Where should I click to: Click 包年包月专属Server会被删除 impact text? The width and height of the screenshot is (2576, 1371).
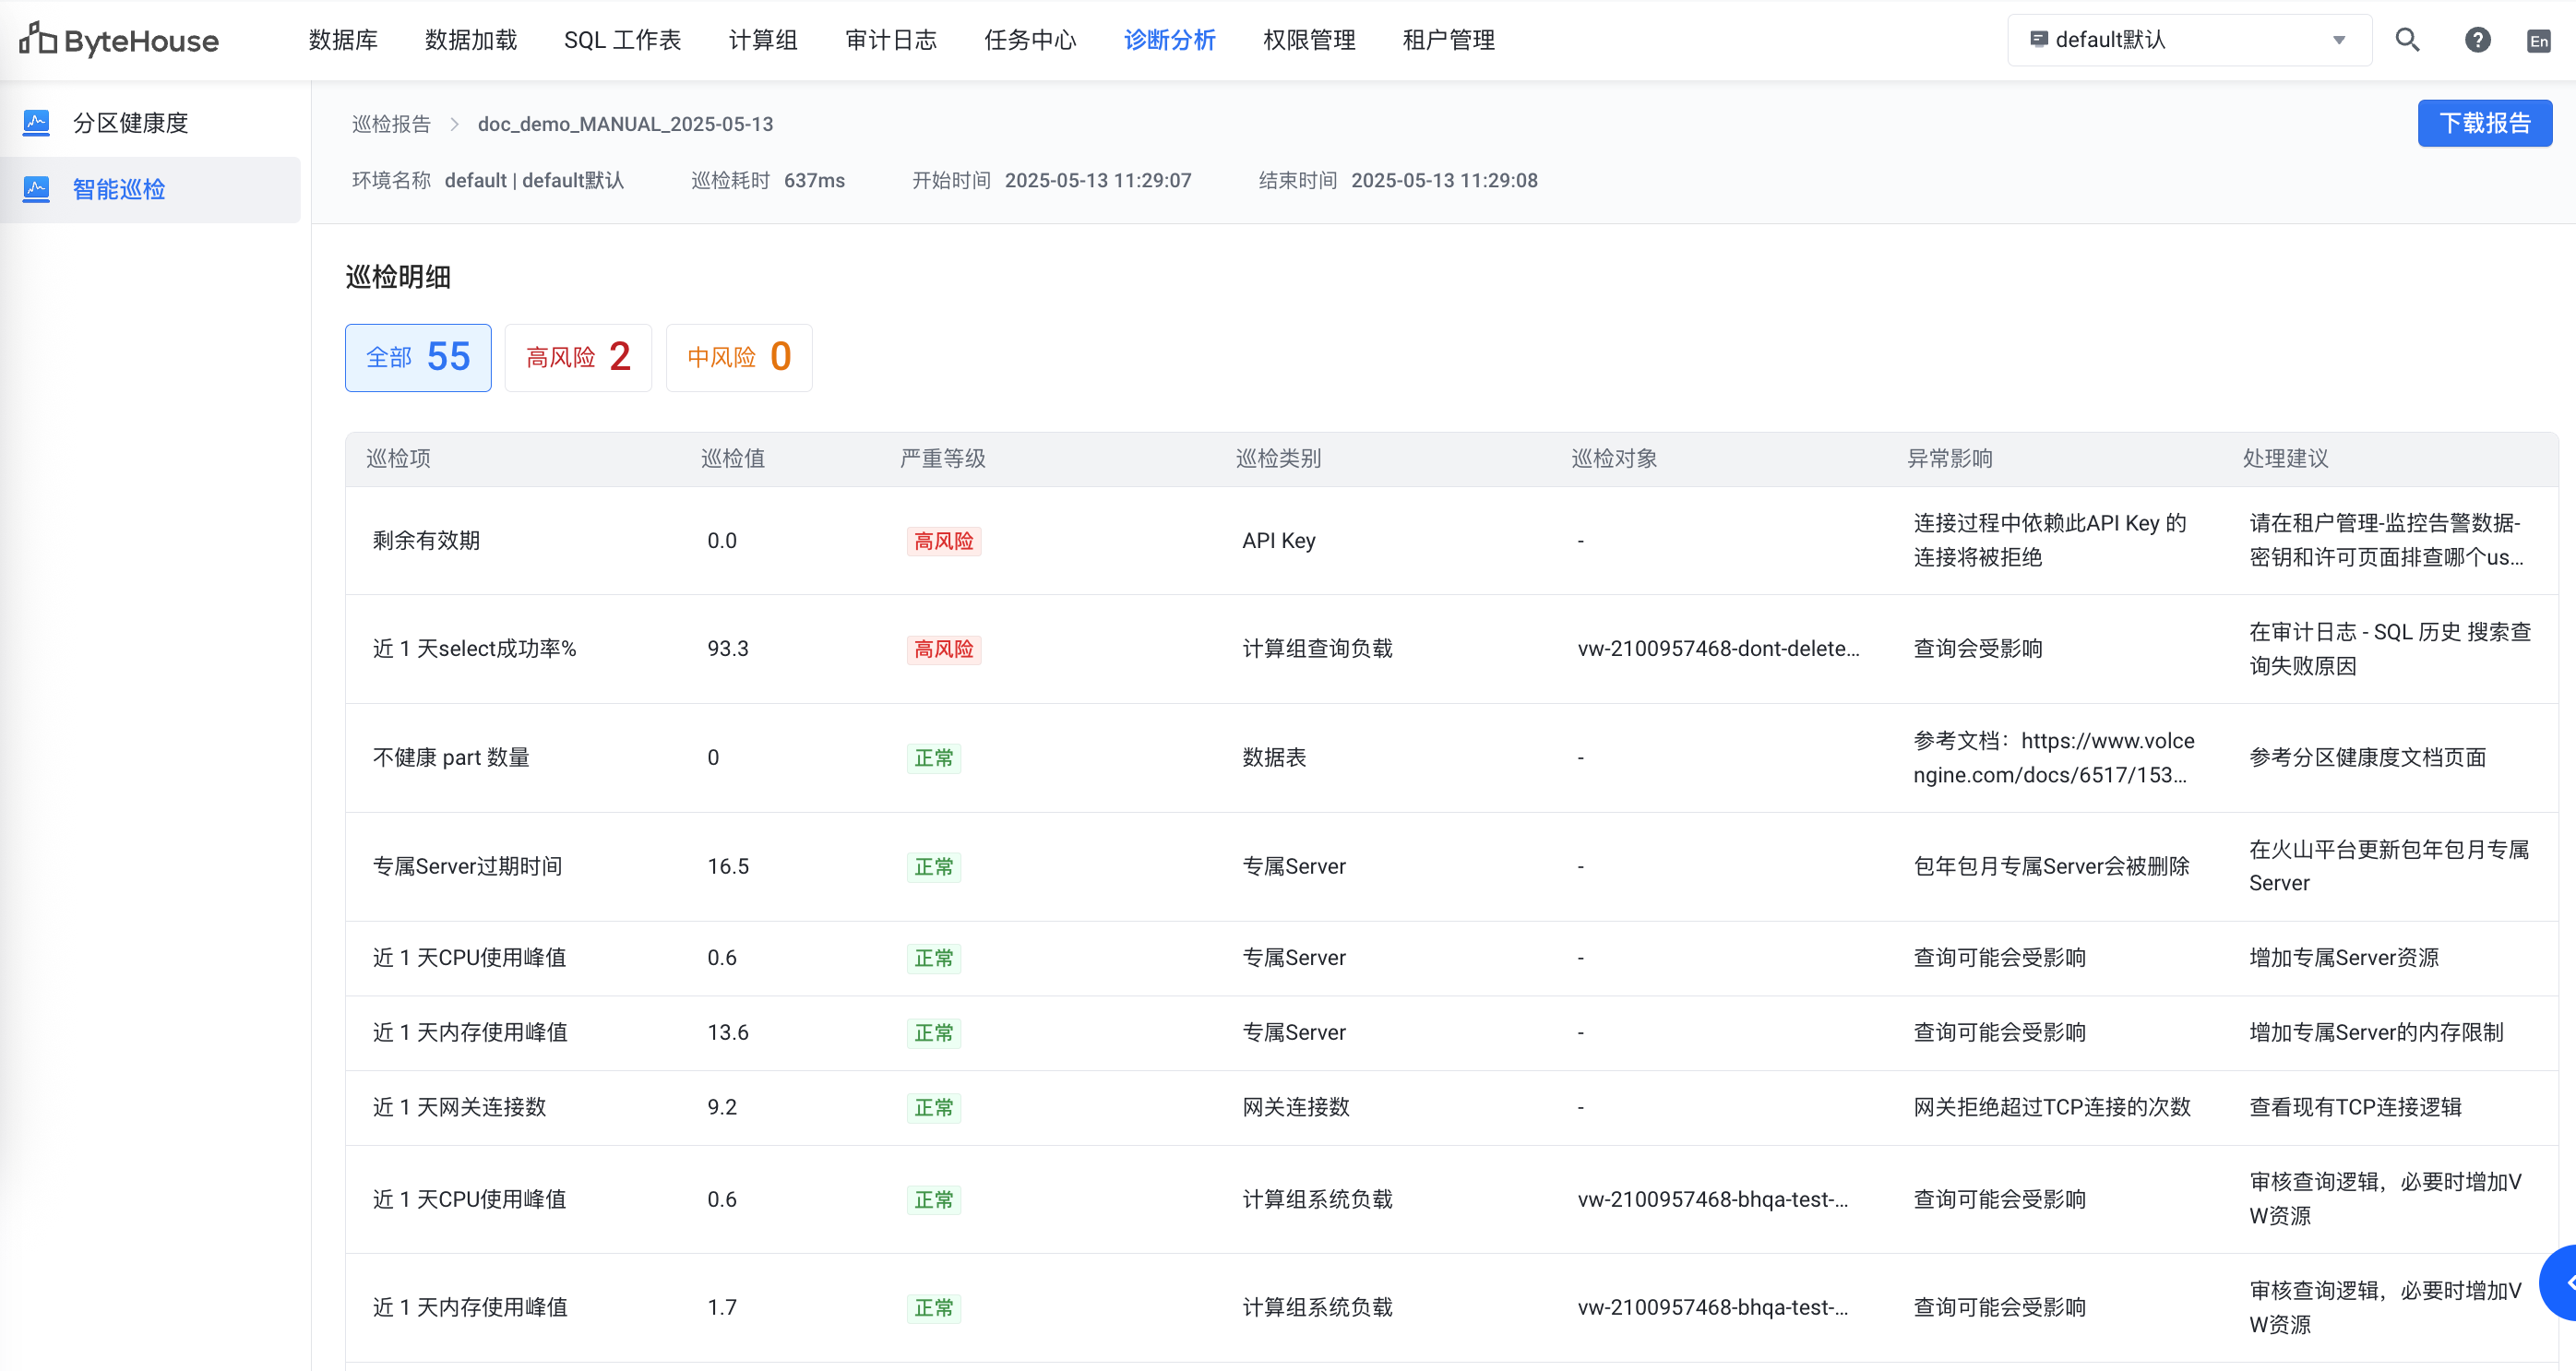(2052, 867)
